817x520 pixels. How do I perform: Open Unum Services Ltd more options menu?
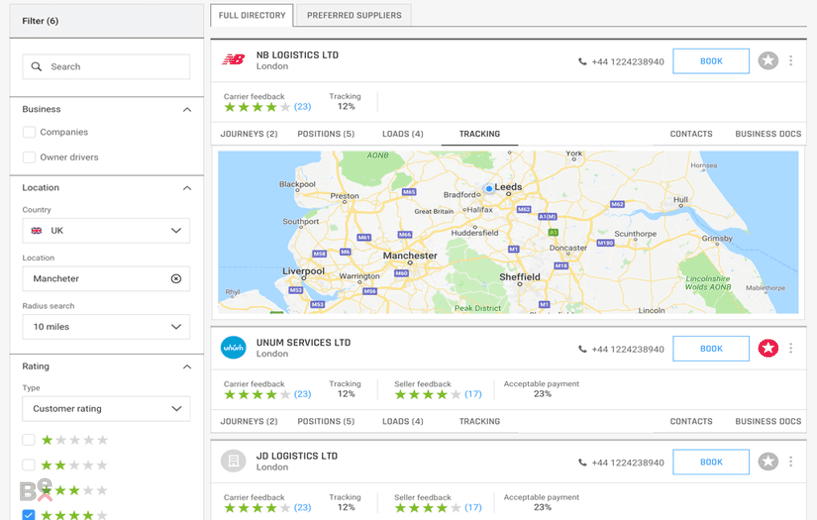[791, 348]
